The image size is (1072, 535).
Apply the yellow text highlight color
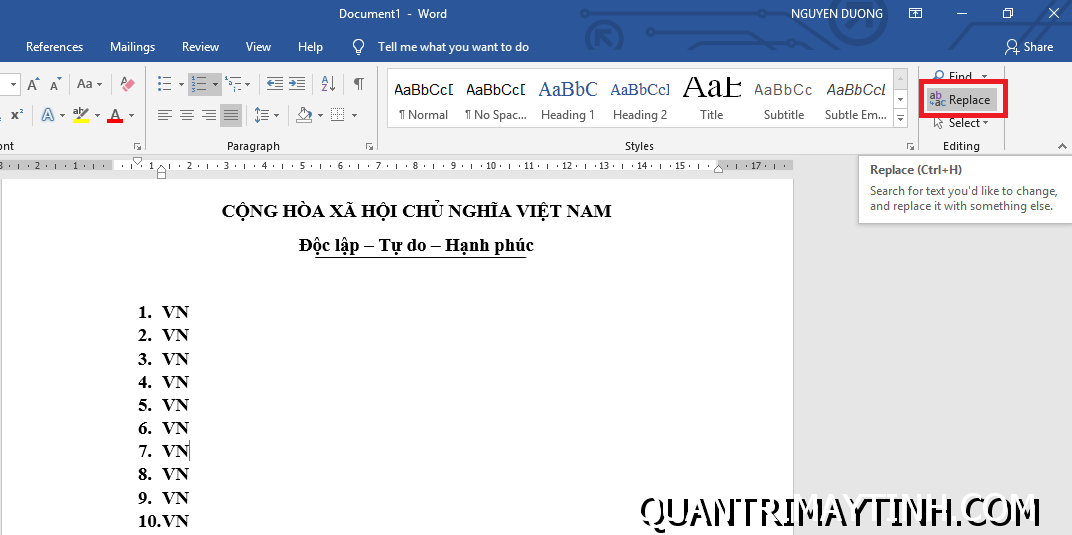coord(81,115)
